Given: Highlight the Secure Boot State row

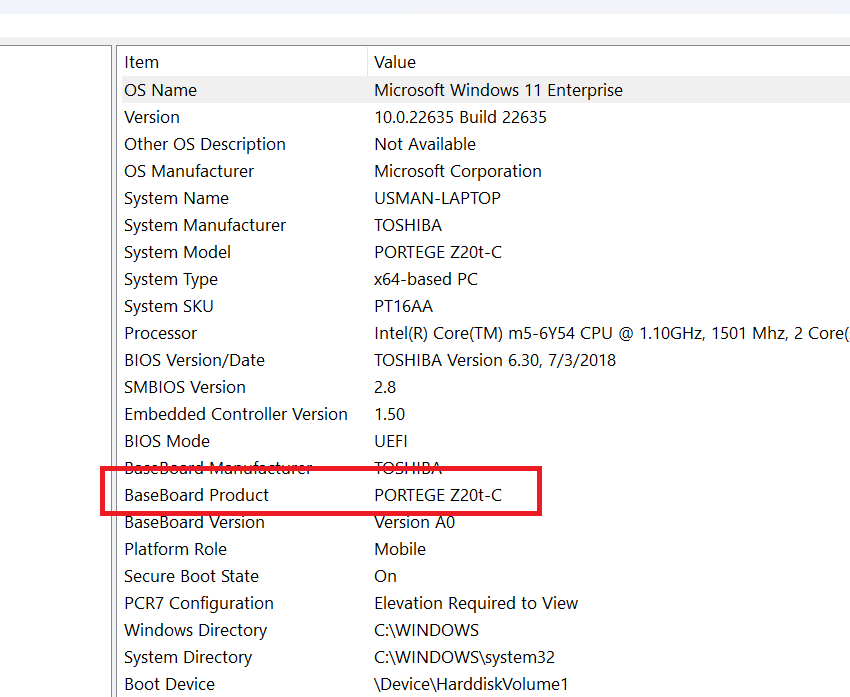Looking at the screenshot, I should 191,576.
